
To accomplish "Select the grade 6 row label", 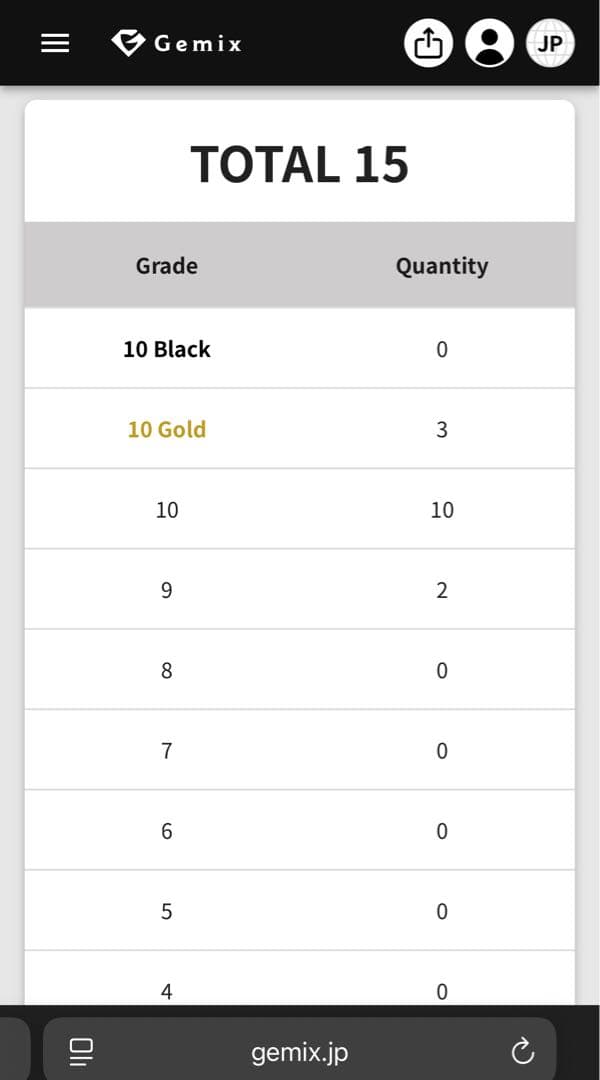I will point(167,831).
